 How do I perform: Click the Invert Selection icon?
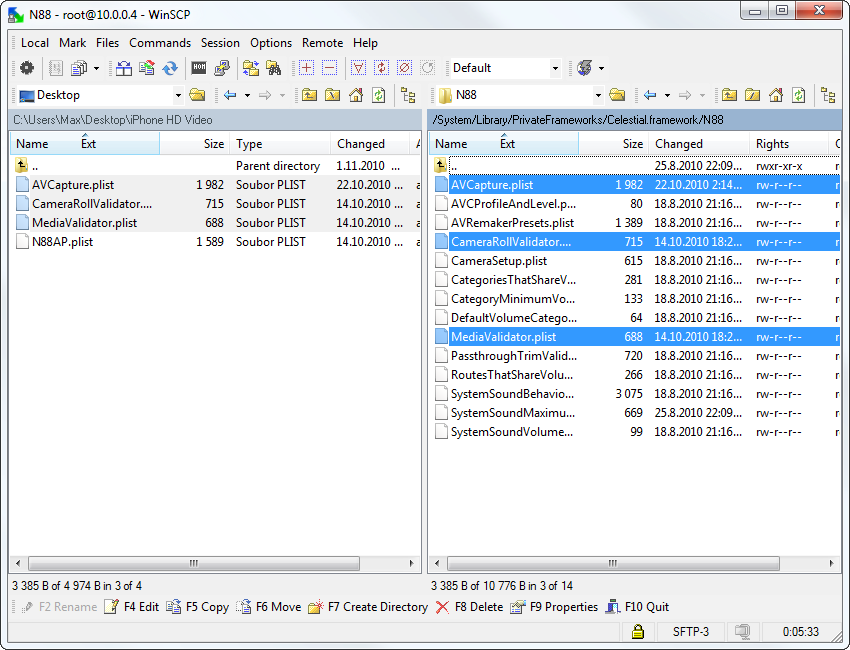tap(381, 68)
